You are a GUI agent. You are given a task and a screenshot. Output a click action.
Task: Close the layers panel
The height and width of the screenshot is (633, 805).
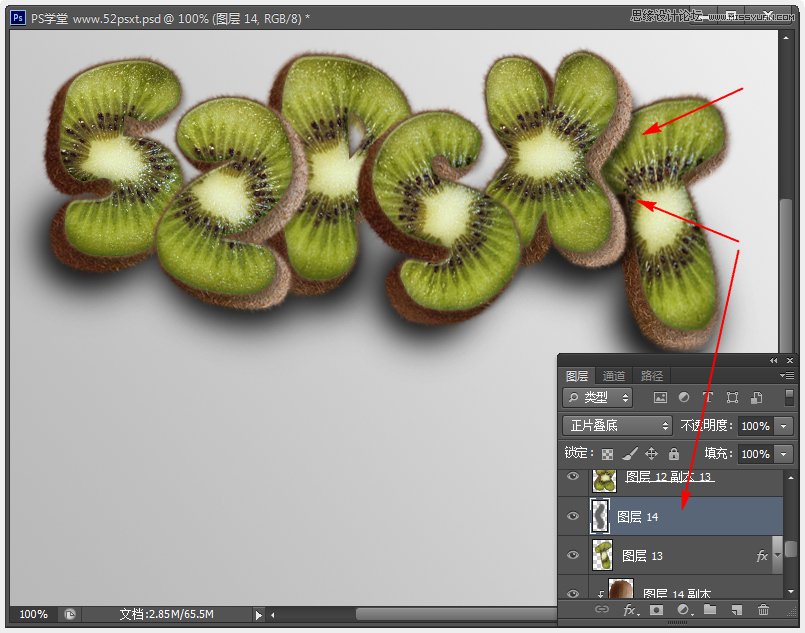pos(790,361)
